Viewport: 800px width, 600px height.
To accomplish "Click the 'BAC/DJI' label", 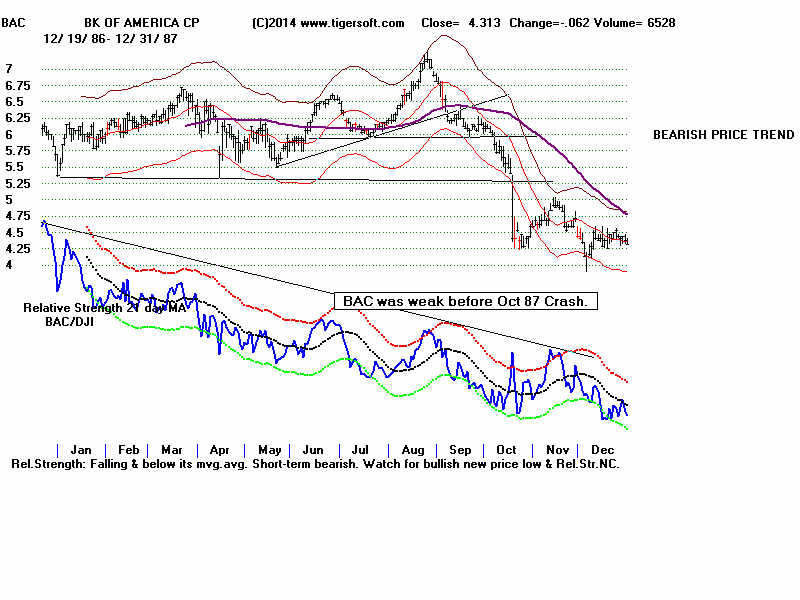I will point(69,322).
